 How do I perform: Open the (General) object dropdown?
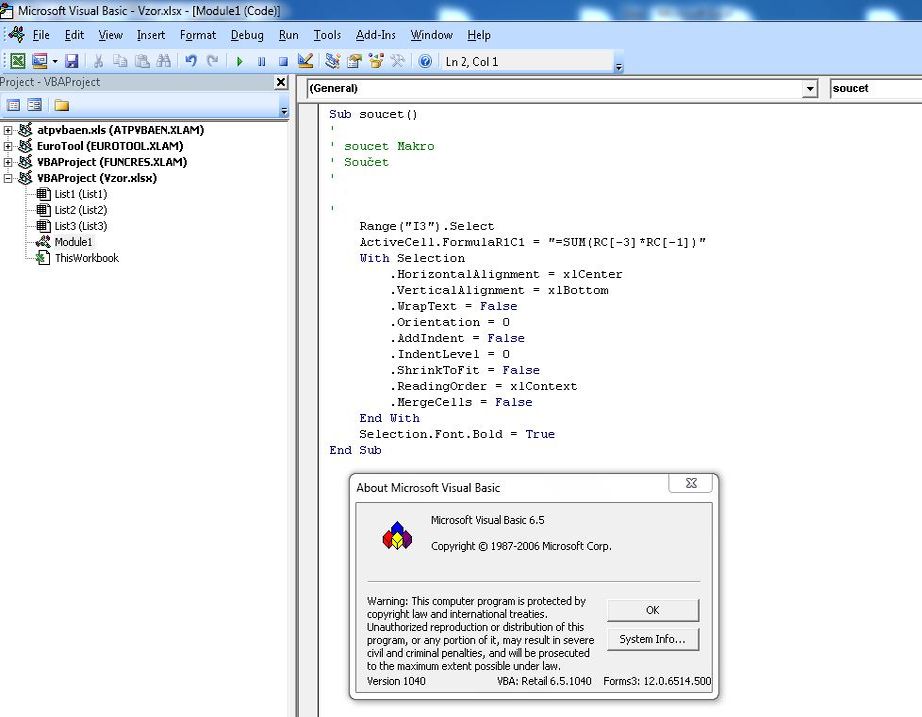pyautogui.click(x=810, y=88)
